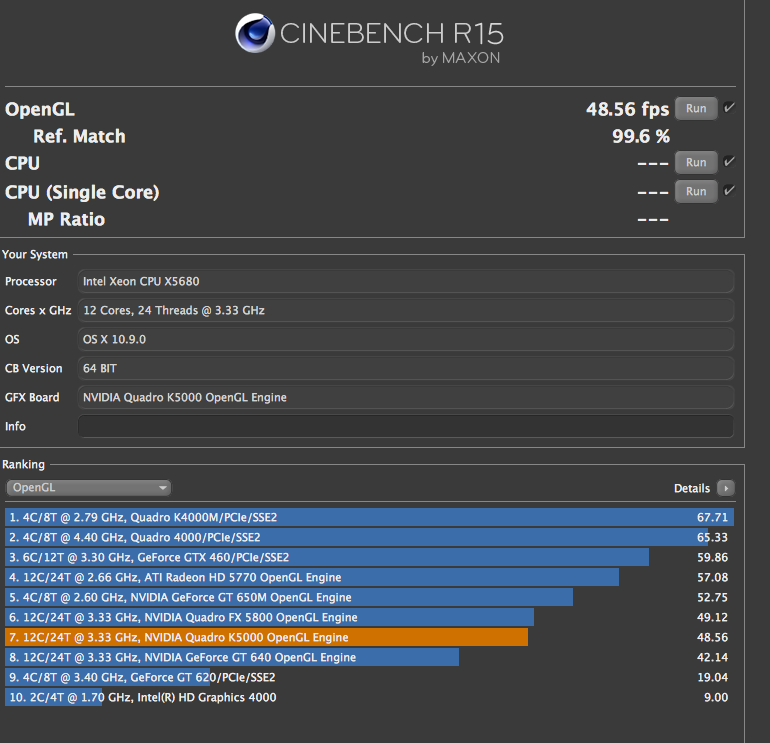The width and height of the screenshot is (770, 743).
Task: Select ranking row 6 Quadro FX 5800
Action: [369, 617]
